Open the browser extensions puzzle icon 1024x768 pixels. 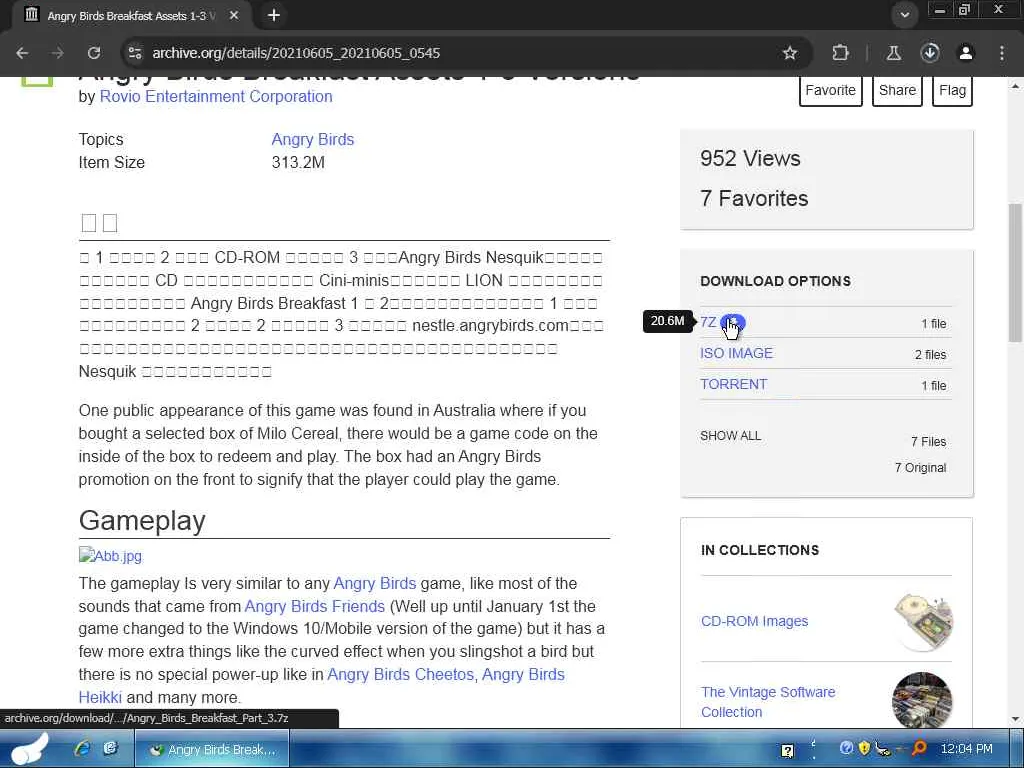840,53
